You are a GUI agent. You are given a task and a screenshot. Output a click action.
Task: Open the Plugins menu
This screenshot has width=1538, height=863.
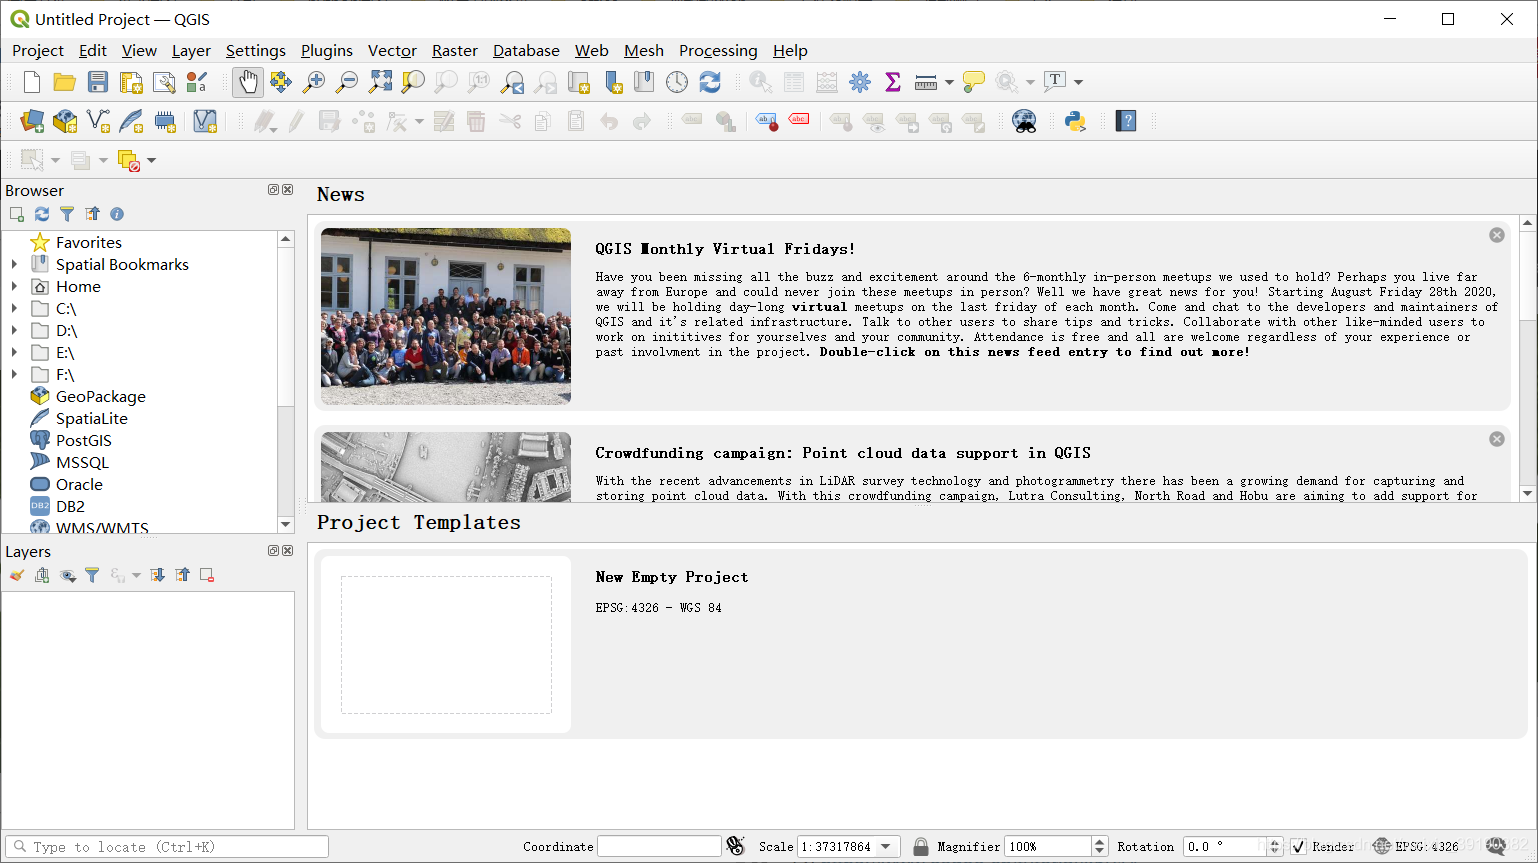point(327,51)
